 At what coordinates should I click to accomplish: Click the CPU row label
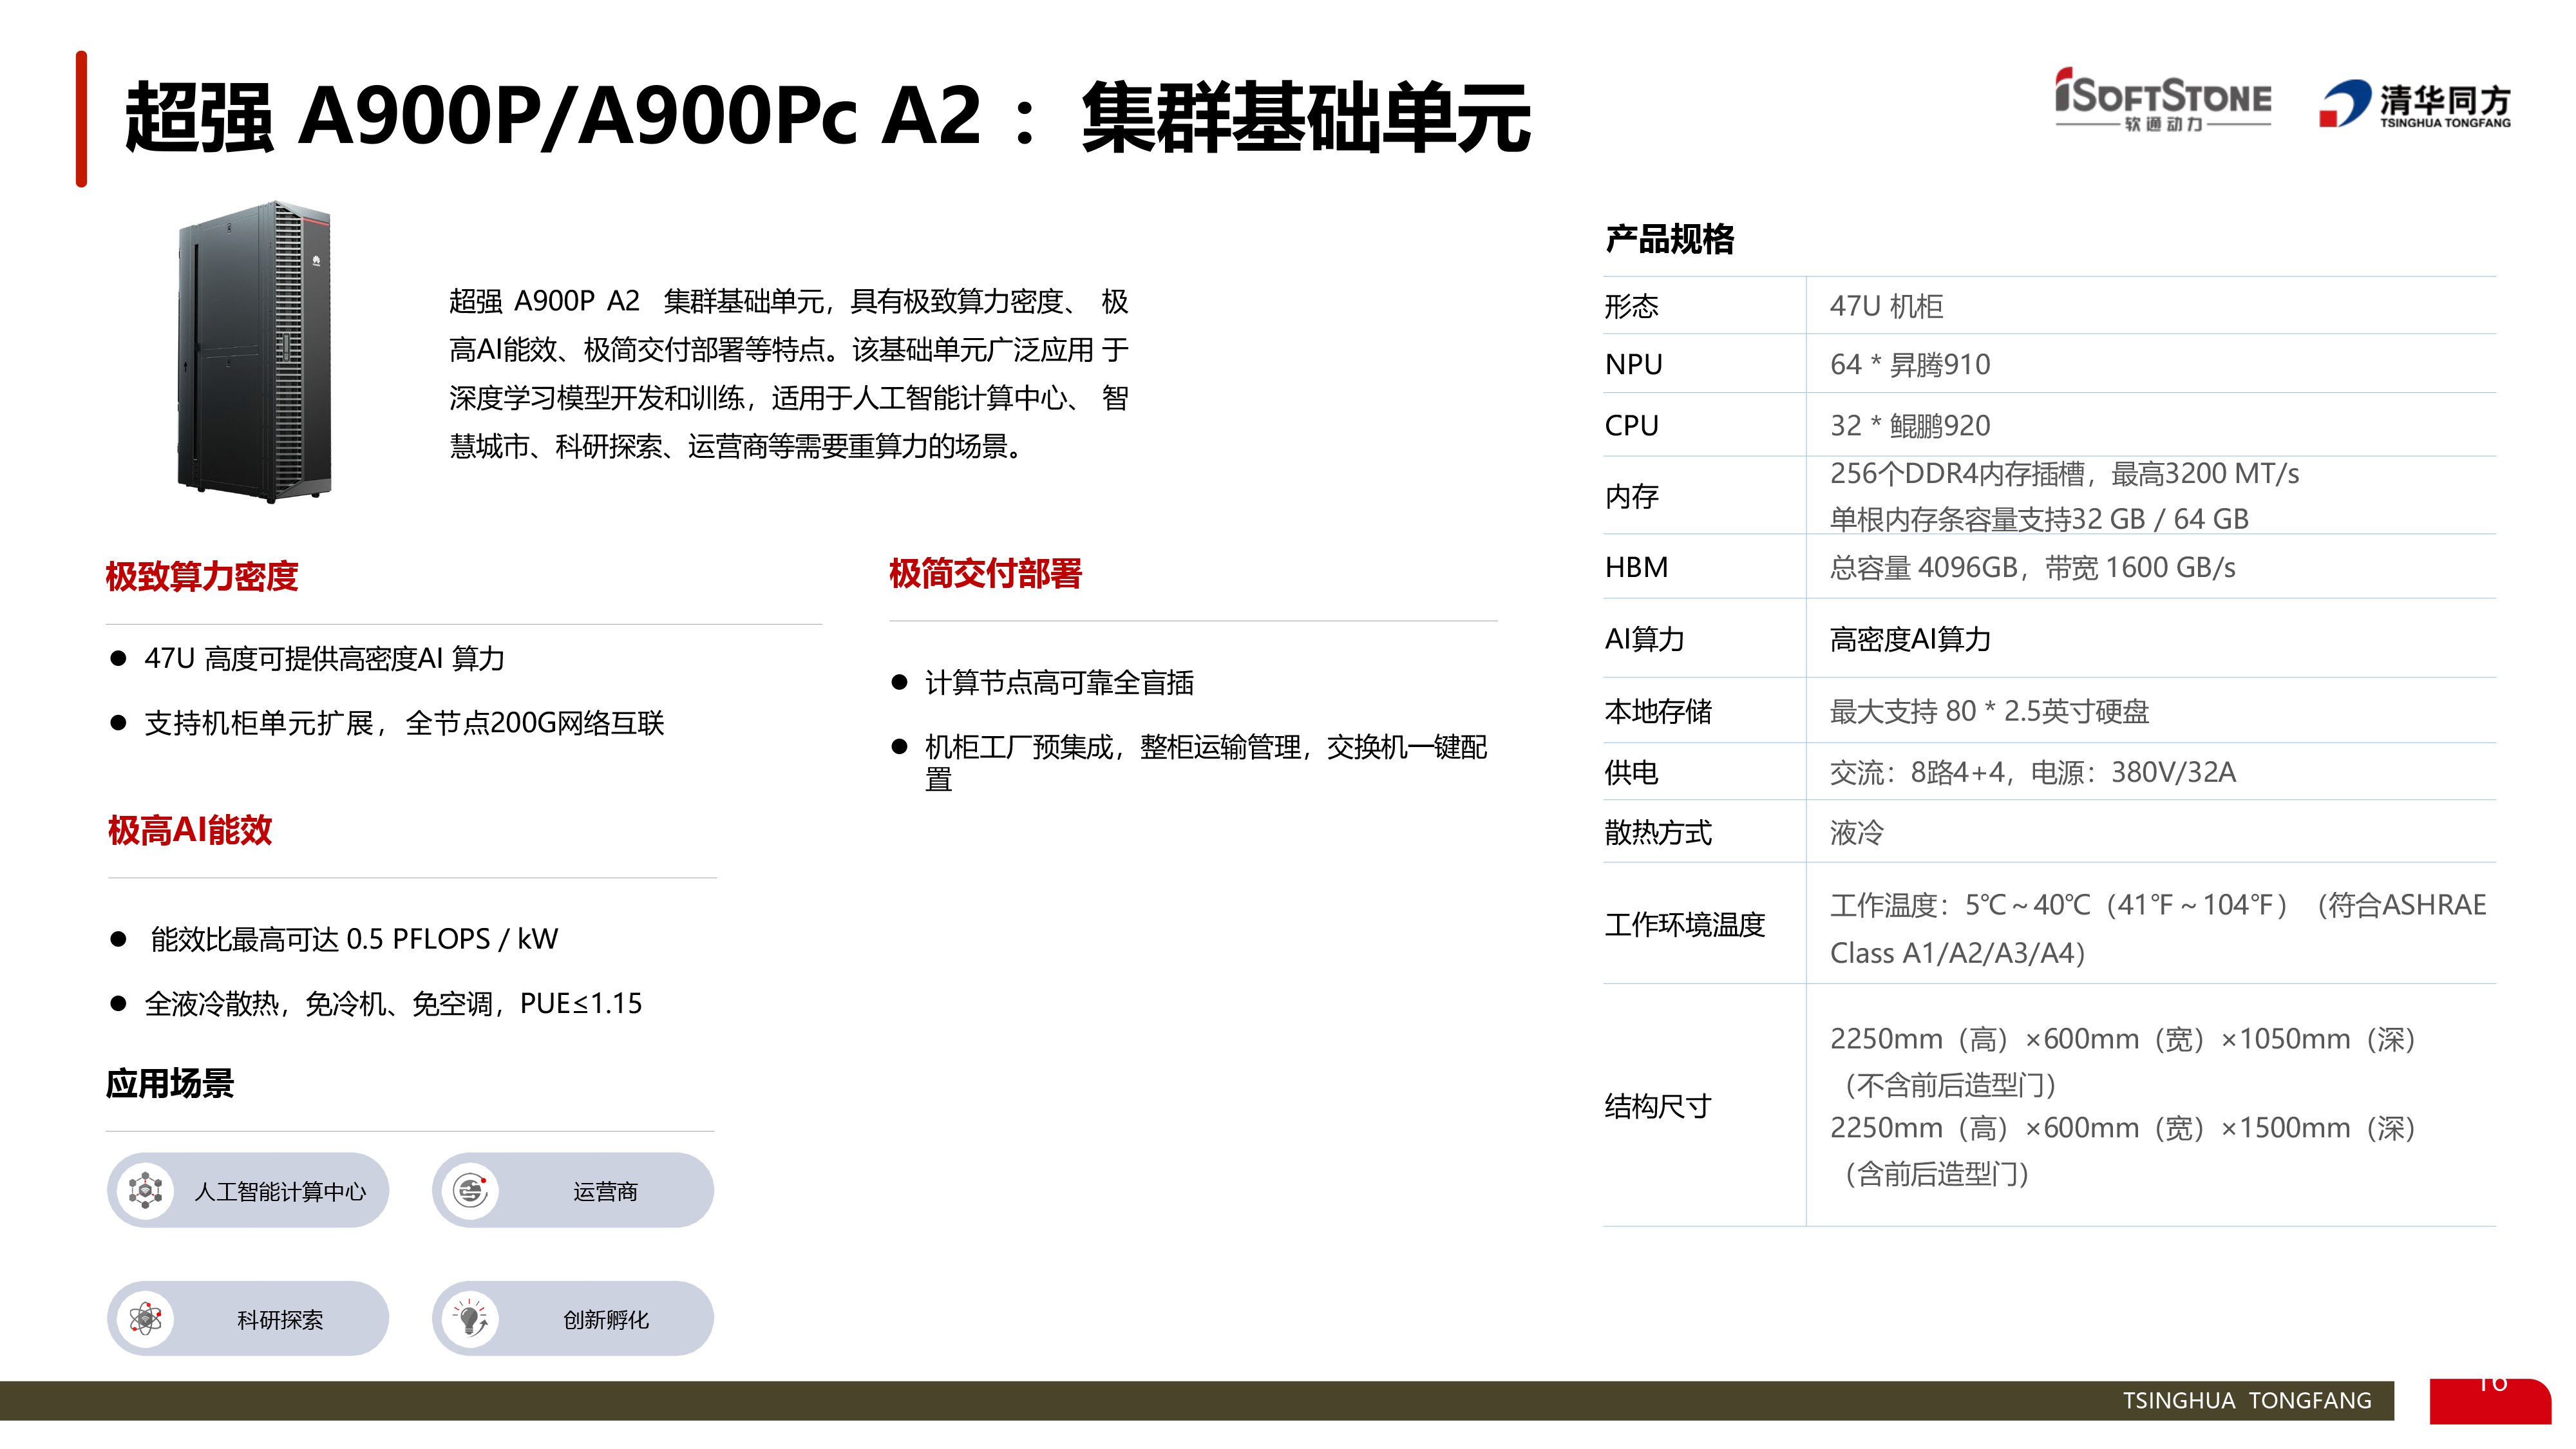[1631, 425]
